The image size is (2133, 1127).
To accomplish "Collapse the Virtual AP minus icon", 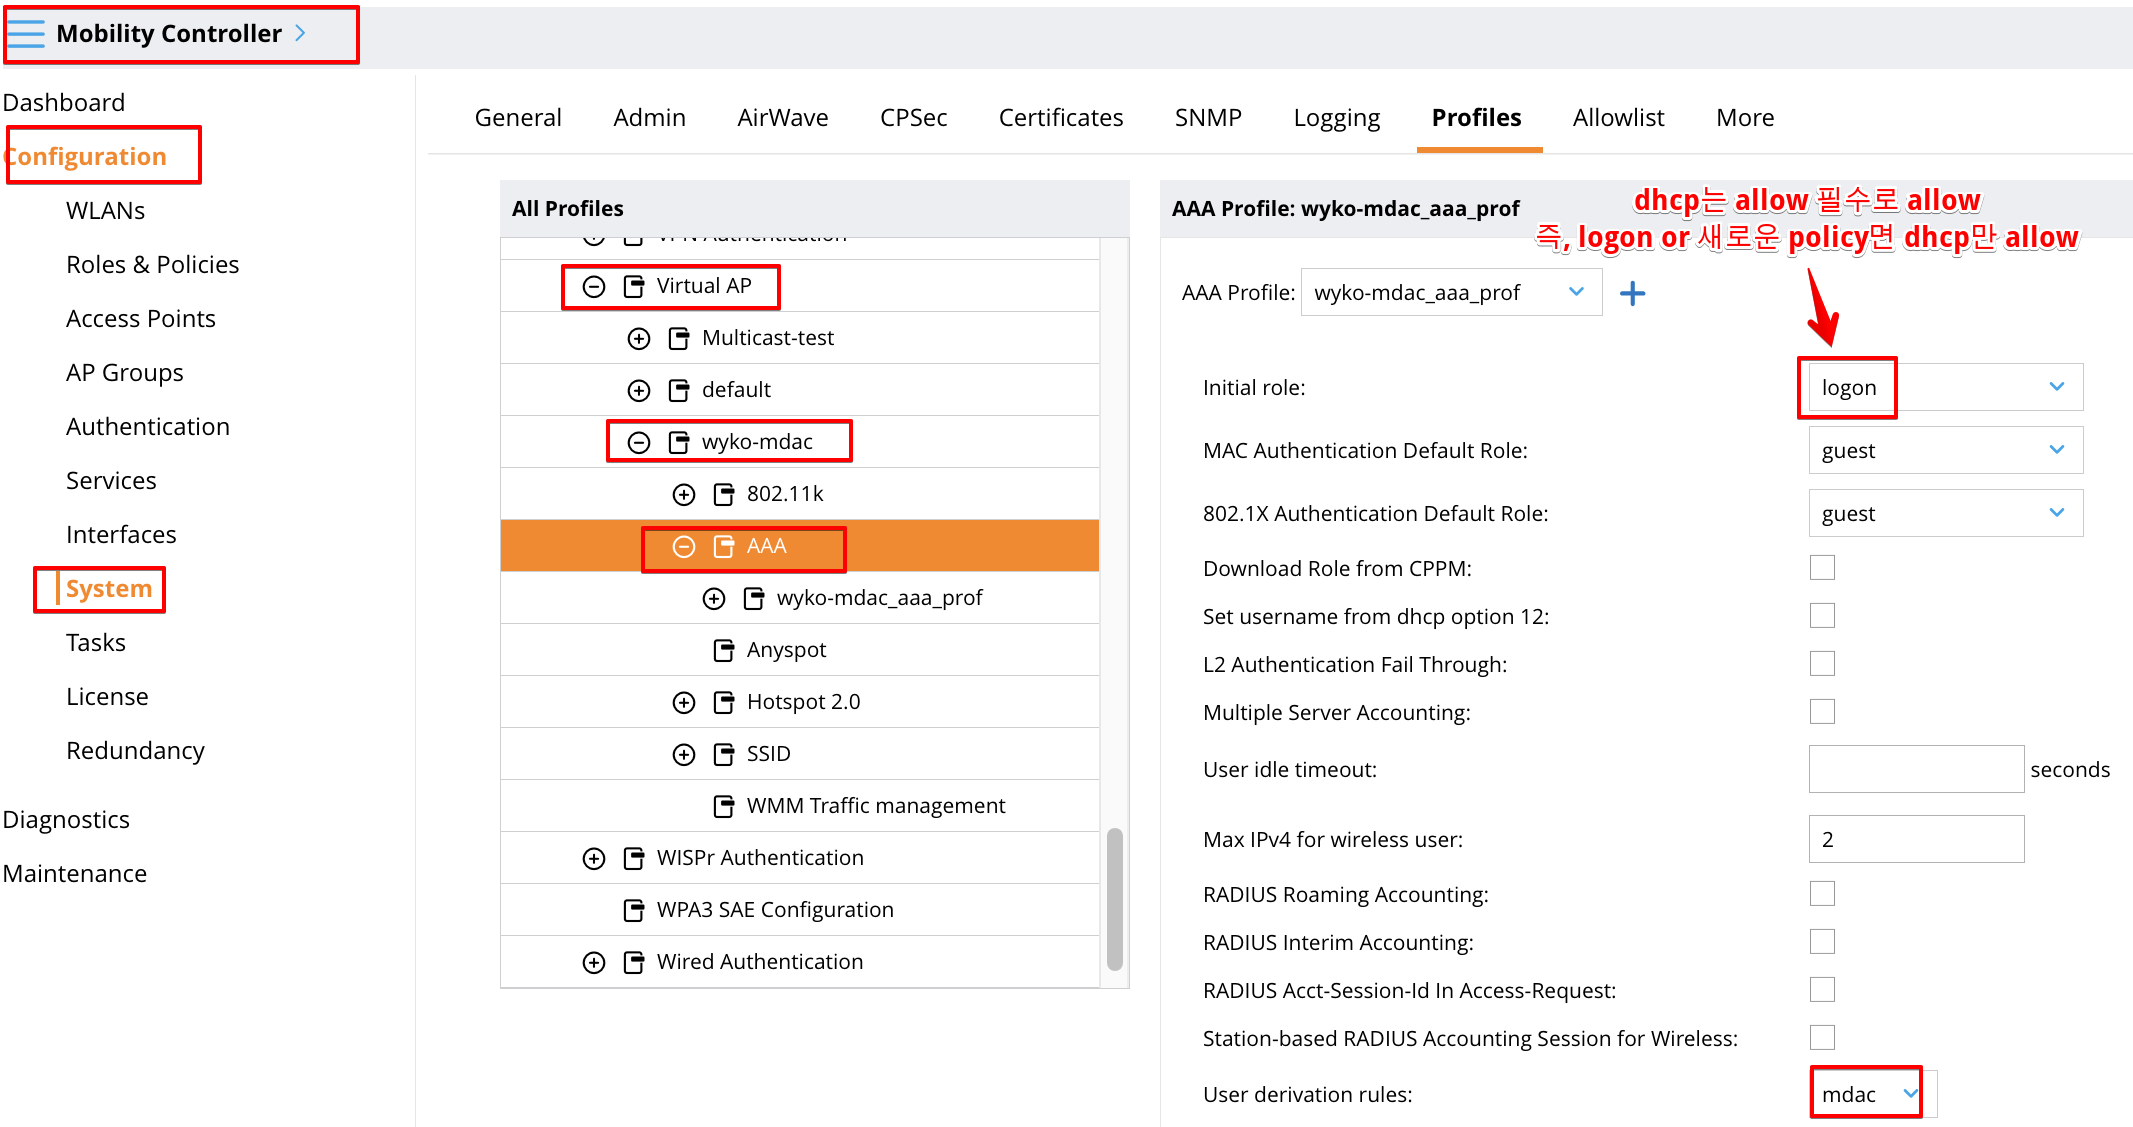I will (594, 286).
